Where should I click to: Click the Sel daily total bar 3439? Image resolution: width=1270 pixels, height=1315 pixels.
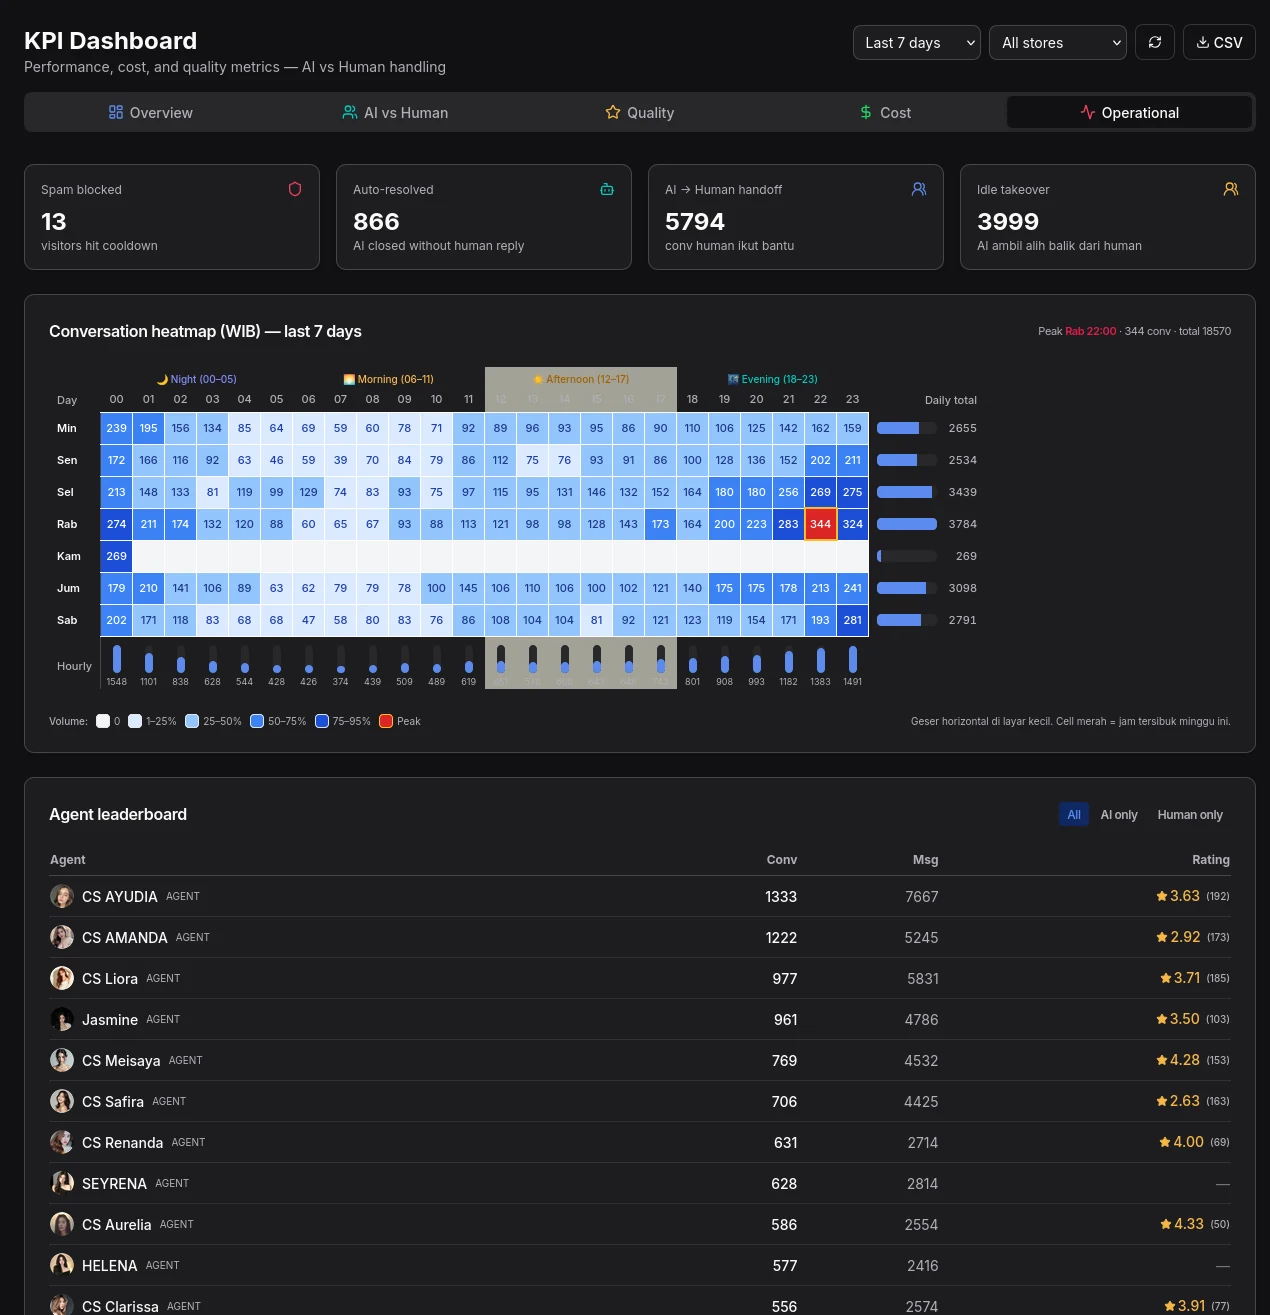tap(907, 492)
